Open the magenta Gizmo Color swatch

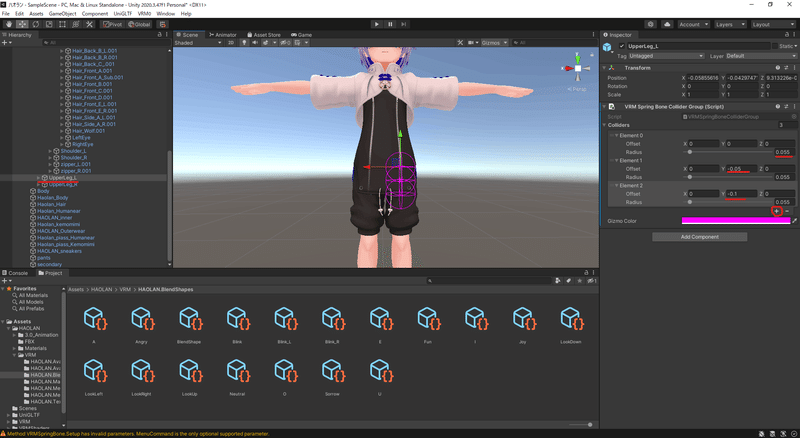click(736, 221)
